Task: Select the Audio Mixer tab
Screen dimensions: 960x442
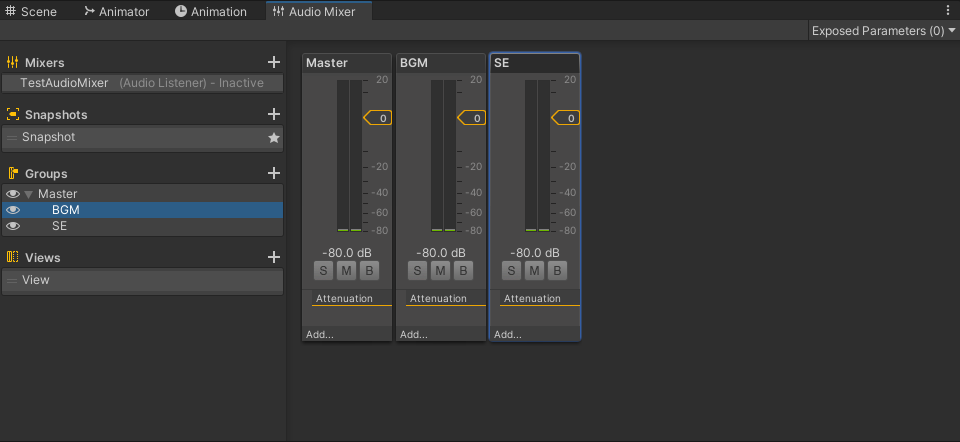Action: click(x=318, y=11)
